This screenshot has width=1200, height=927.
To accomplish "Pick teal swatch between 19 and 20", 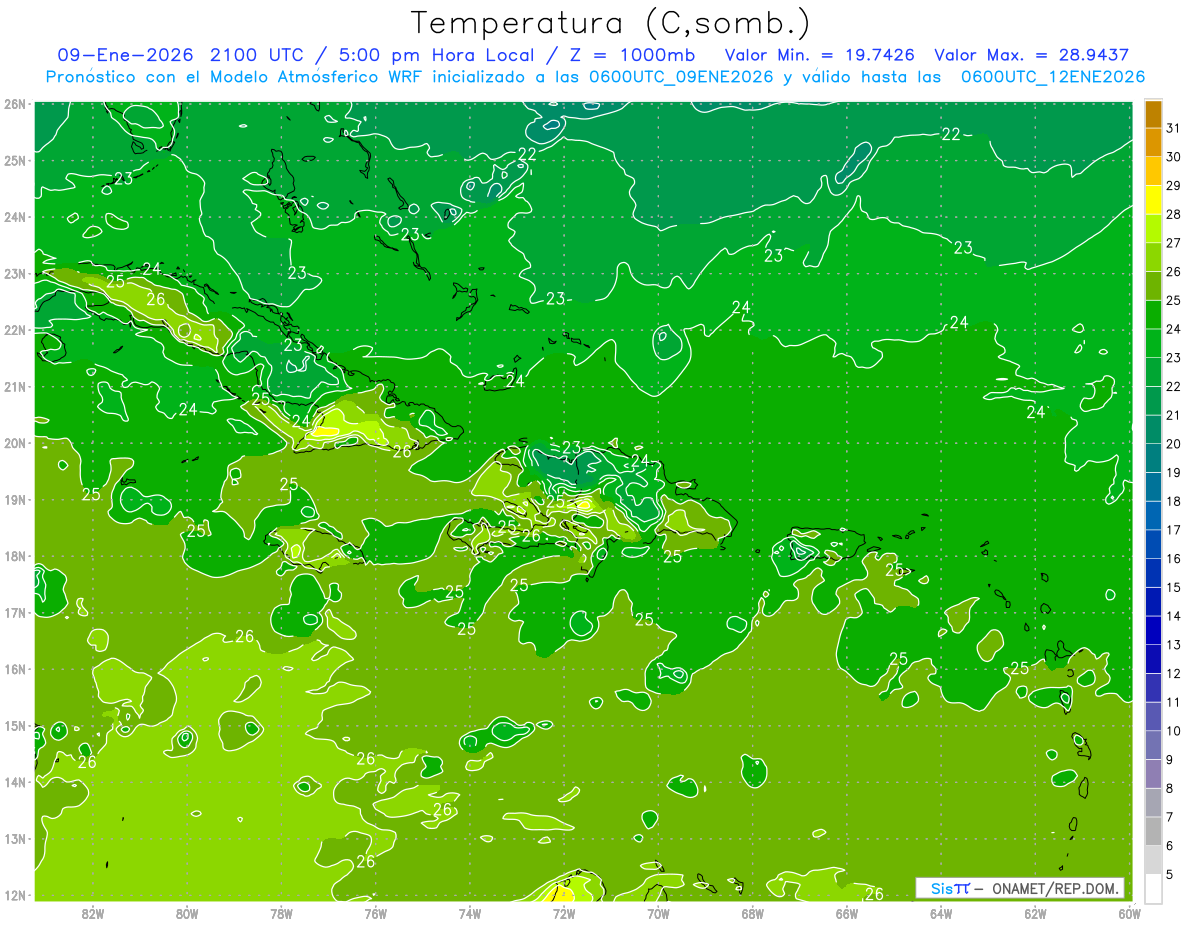I will [x=1154, y=458].
